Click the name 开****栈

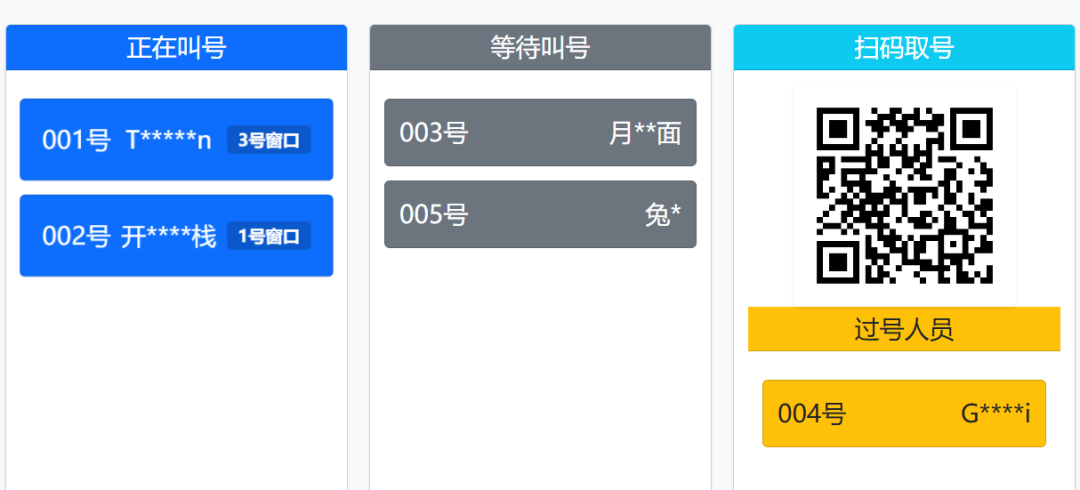(169, 236)
